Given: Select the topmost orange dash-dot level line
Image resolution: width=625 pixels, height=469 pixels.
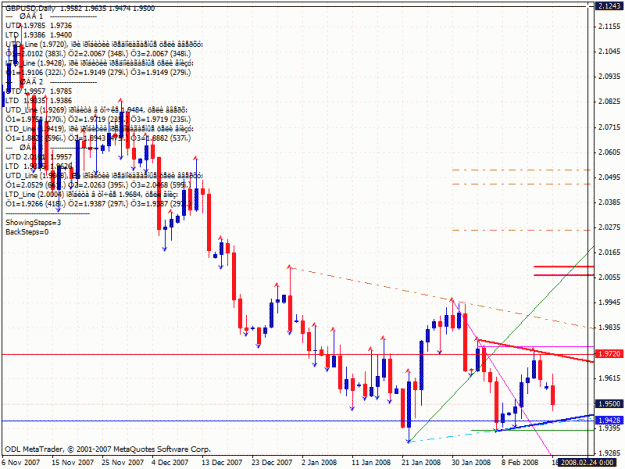Looking at the screenshot, I should click(521, 170).
